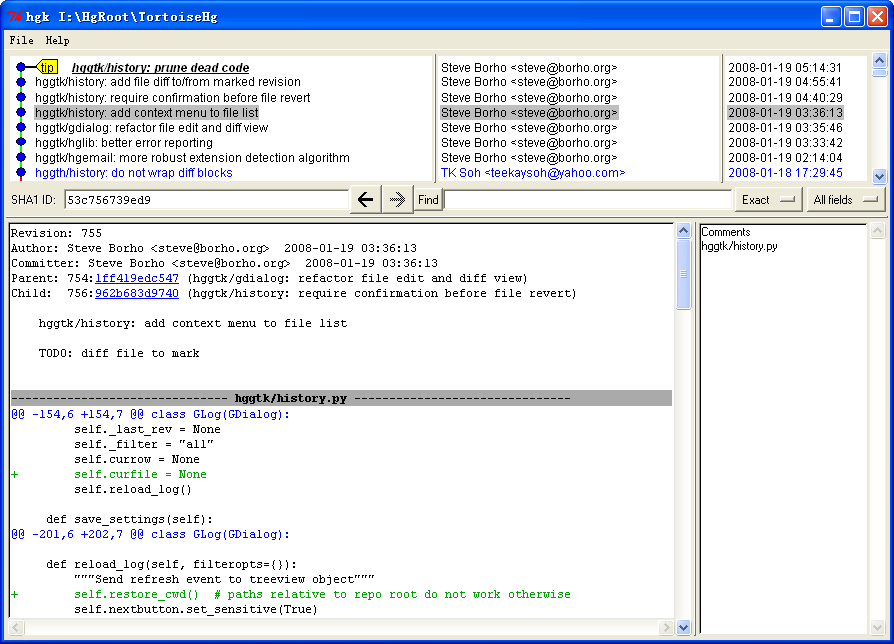Click the diff pane's scroll down arrow
Image resolution: width=894 pixels, height=644 pixels.
coord(683,627)
